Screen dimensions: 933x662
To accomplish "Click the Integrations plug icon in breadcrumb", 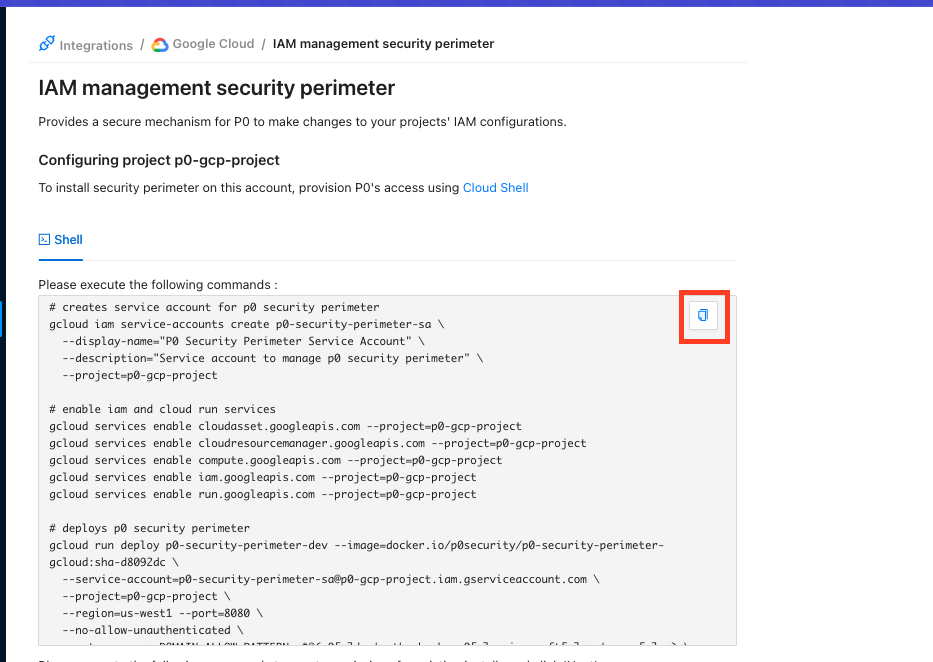I will pos(47,44).
